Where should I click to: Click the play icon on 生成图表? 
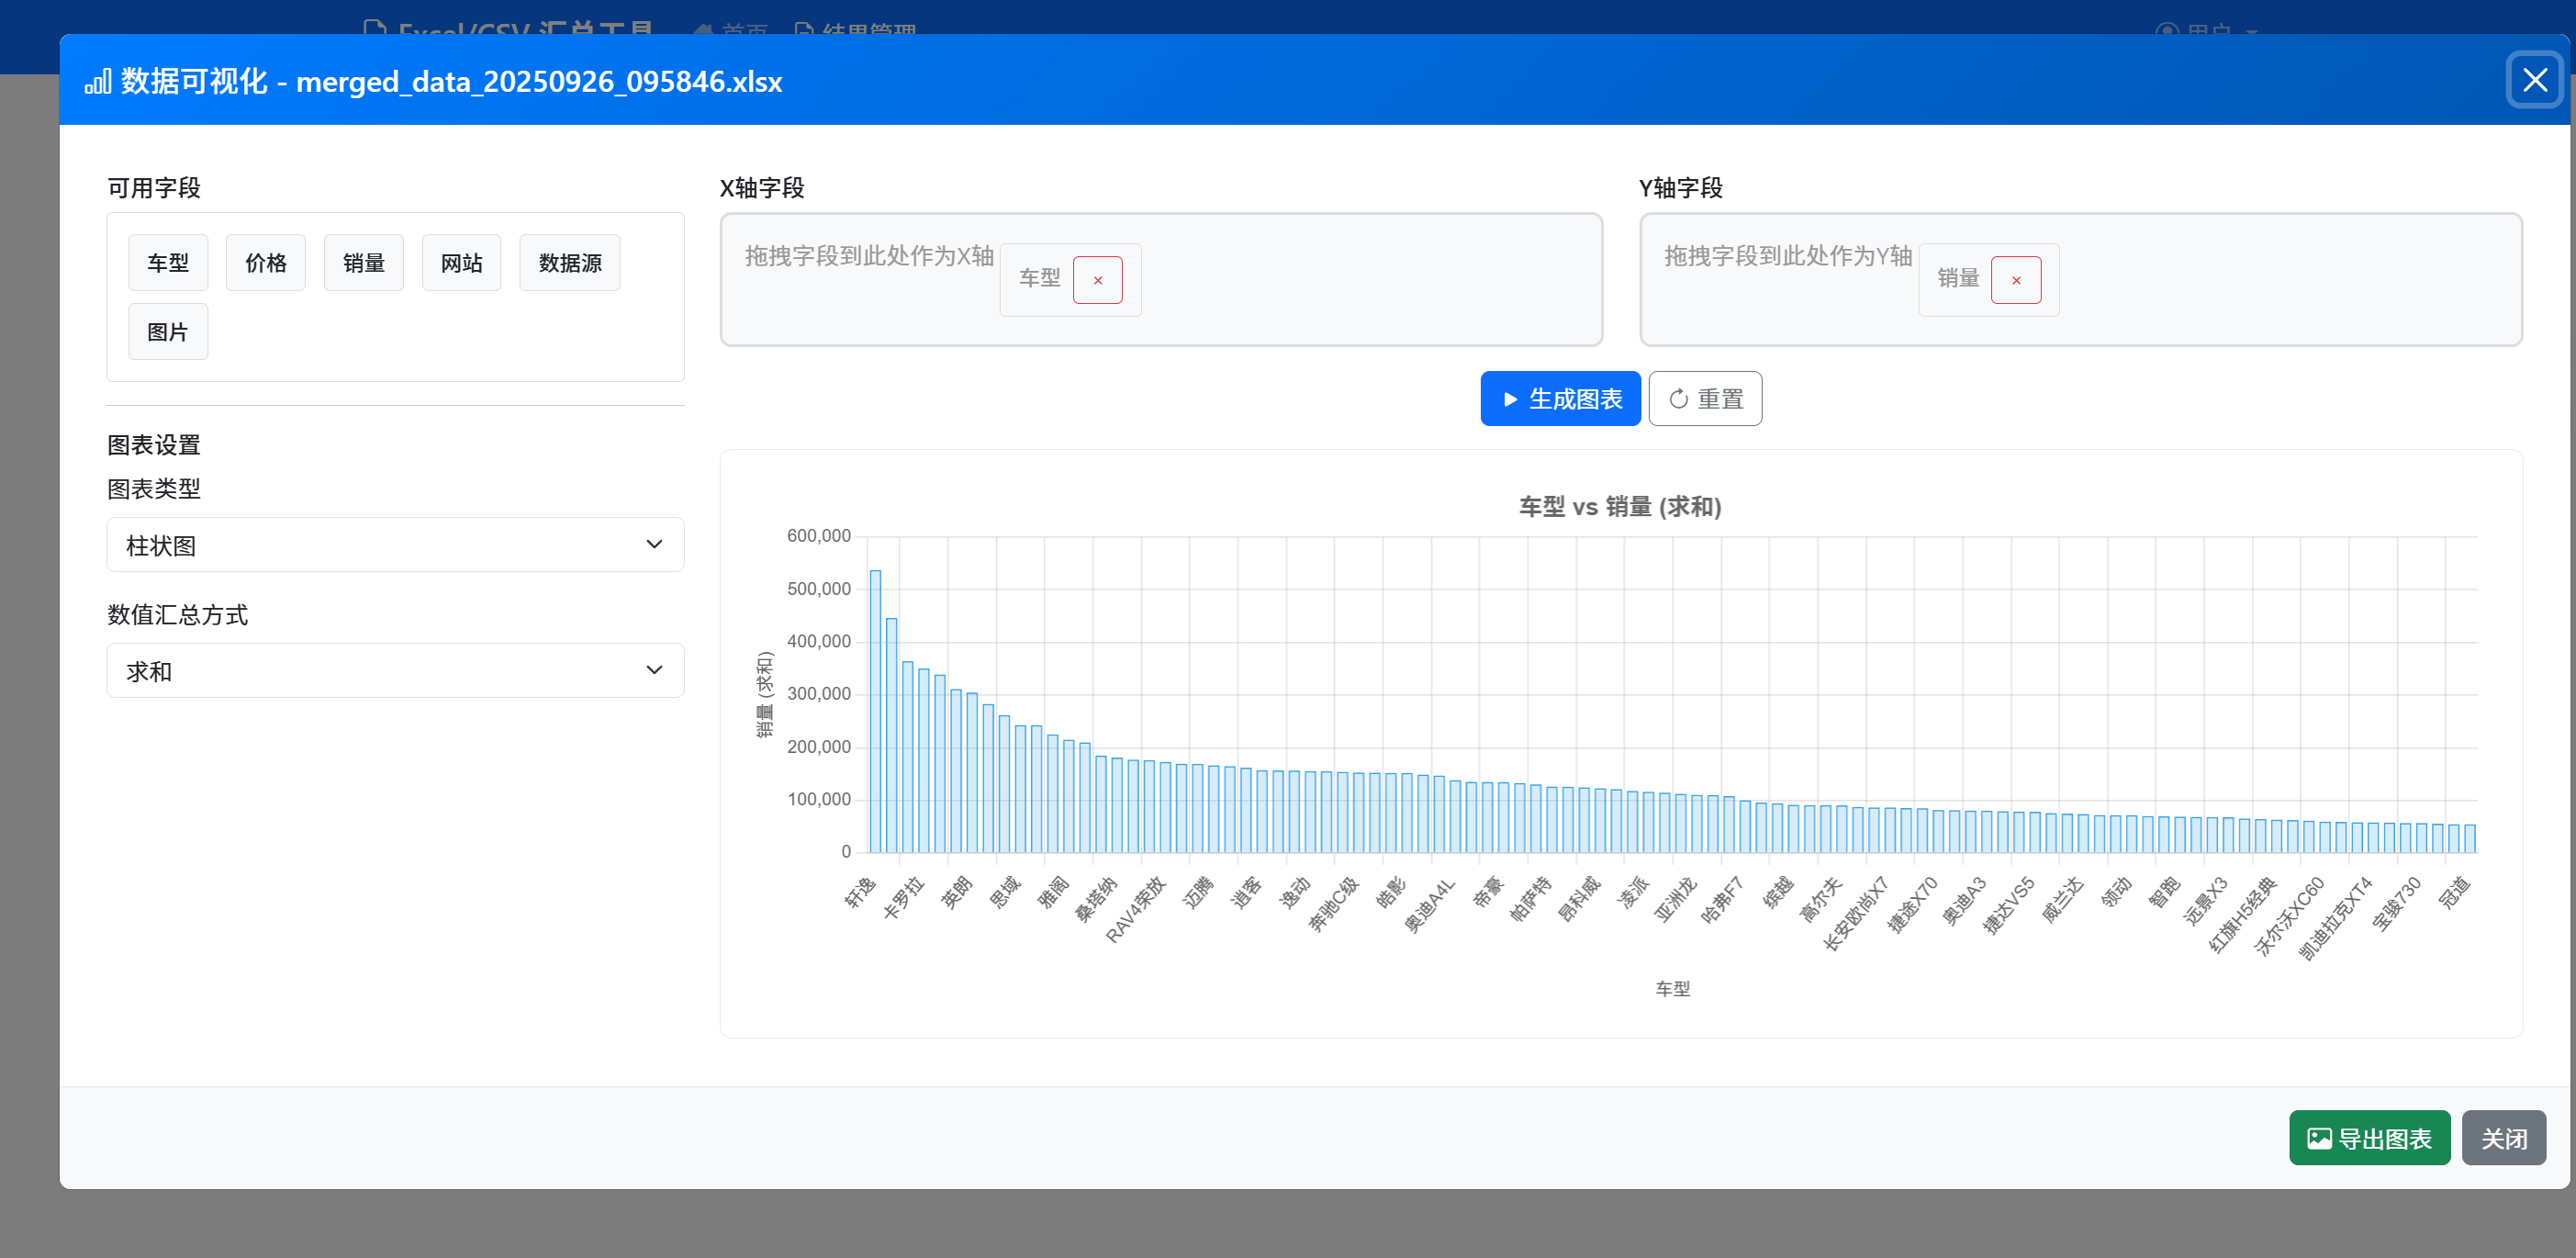point(1510,399)
